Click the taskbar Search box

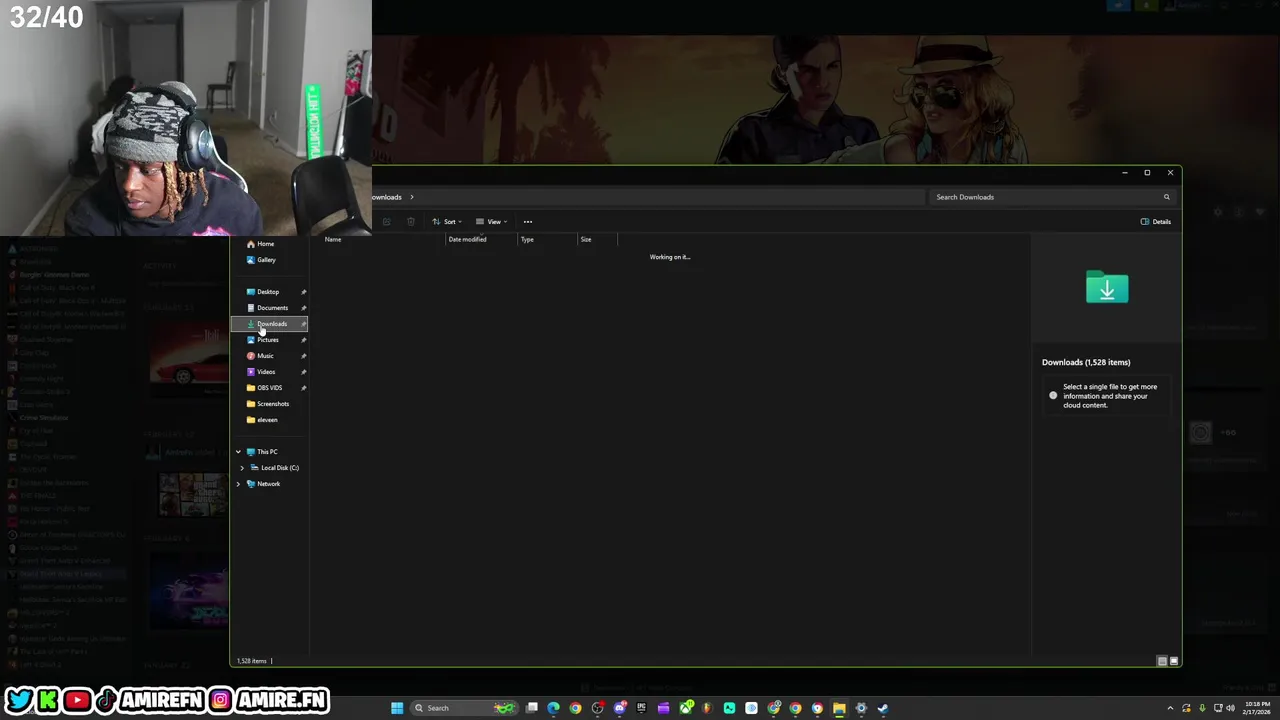click(464, 708)
